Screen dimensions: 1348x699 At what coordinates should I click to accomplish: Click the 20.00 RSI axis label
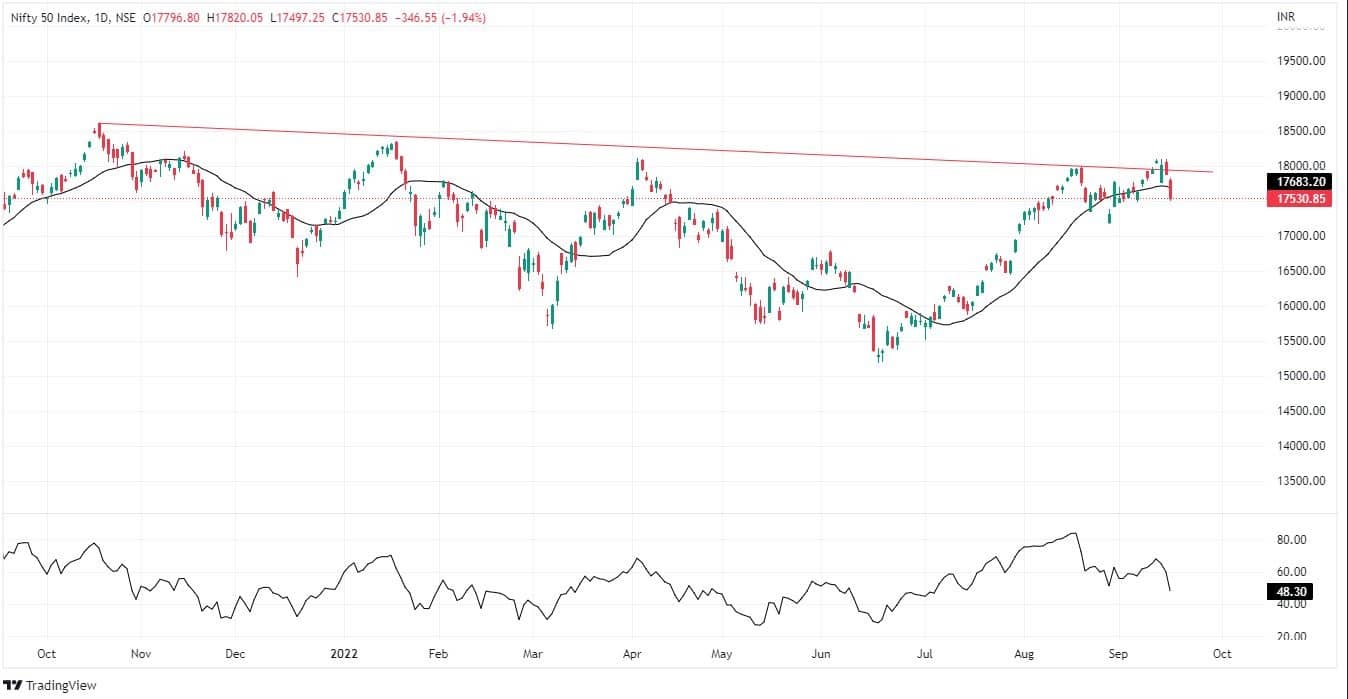1293,636
